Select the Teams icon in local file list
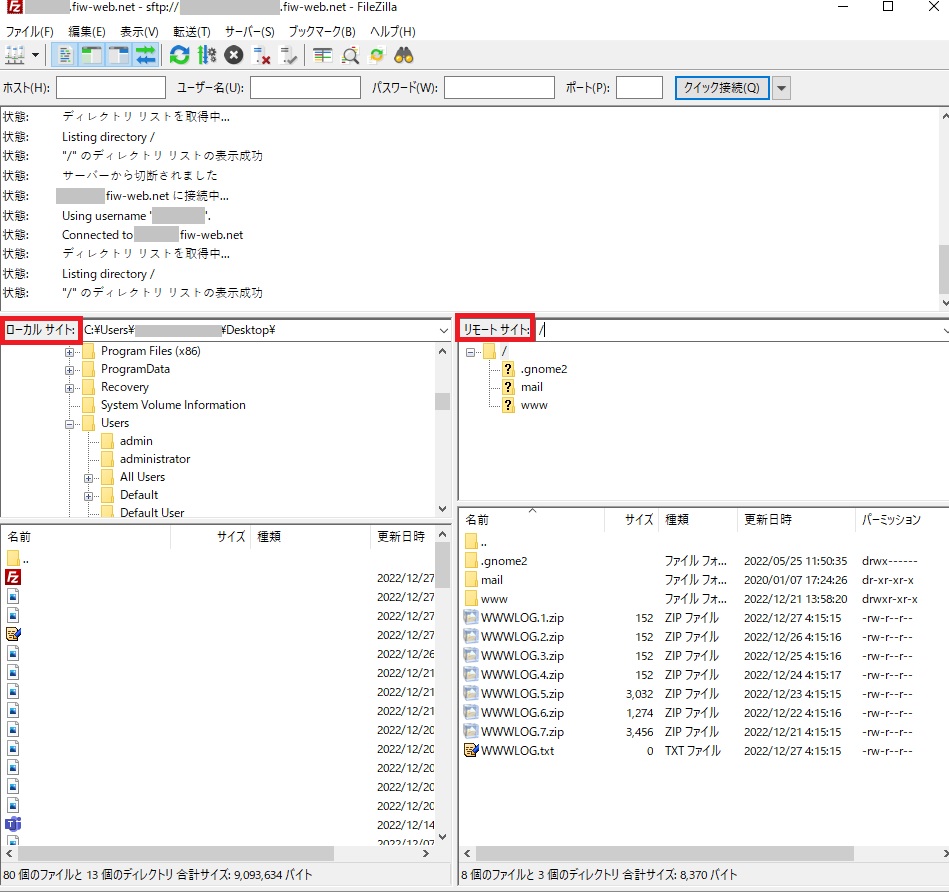Screen dimensions: 949x893 (13, 824)
